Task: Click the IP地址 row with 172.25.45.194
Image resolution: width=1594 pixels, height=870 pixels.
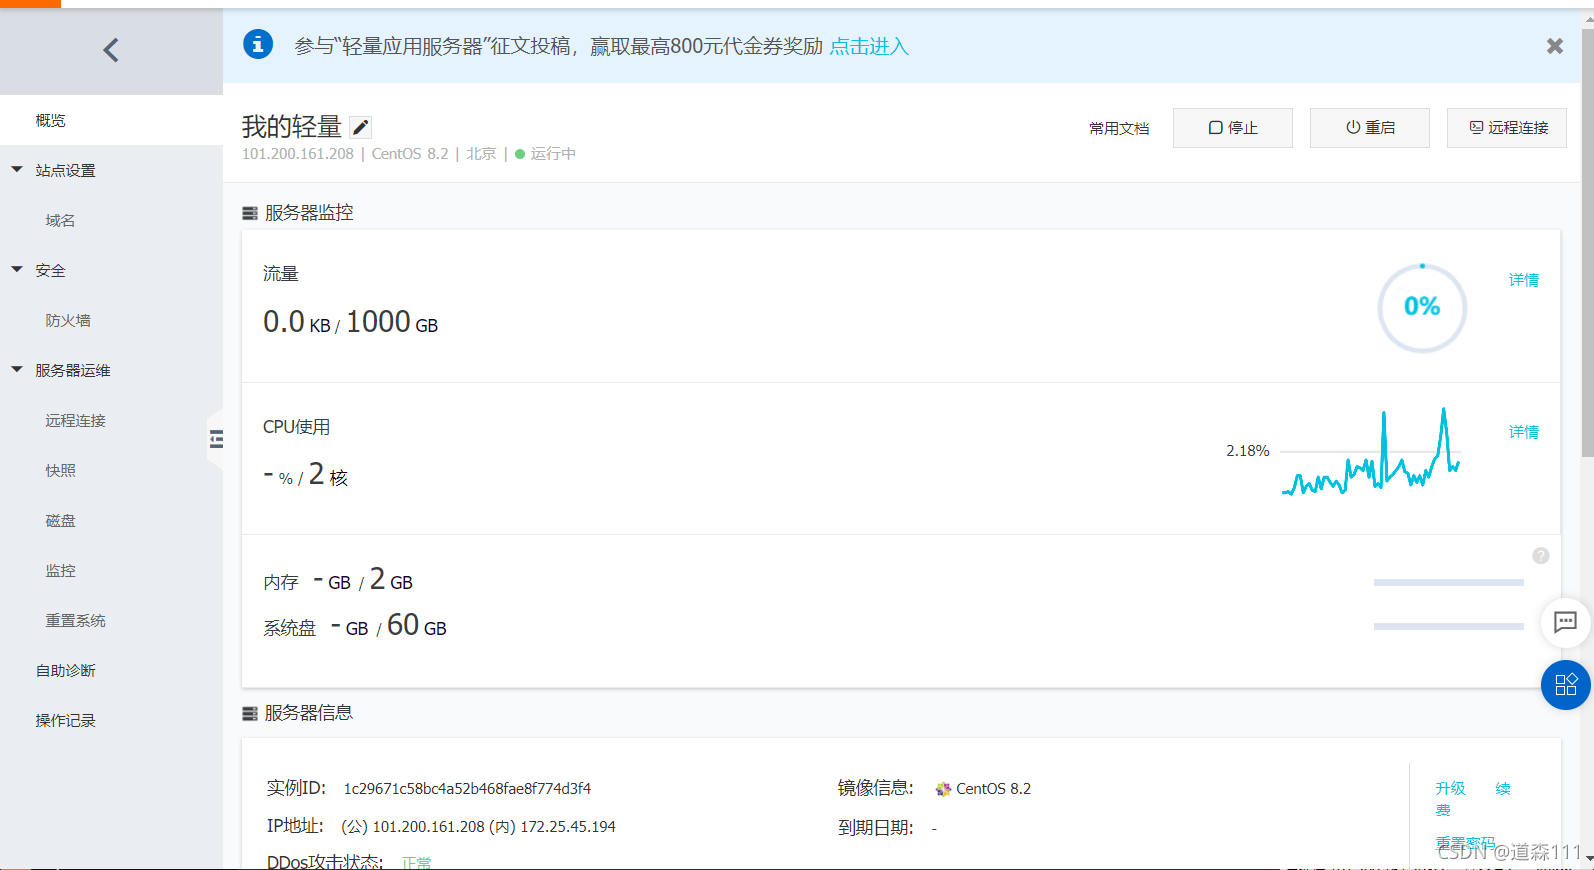Action: click(441, 827)
